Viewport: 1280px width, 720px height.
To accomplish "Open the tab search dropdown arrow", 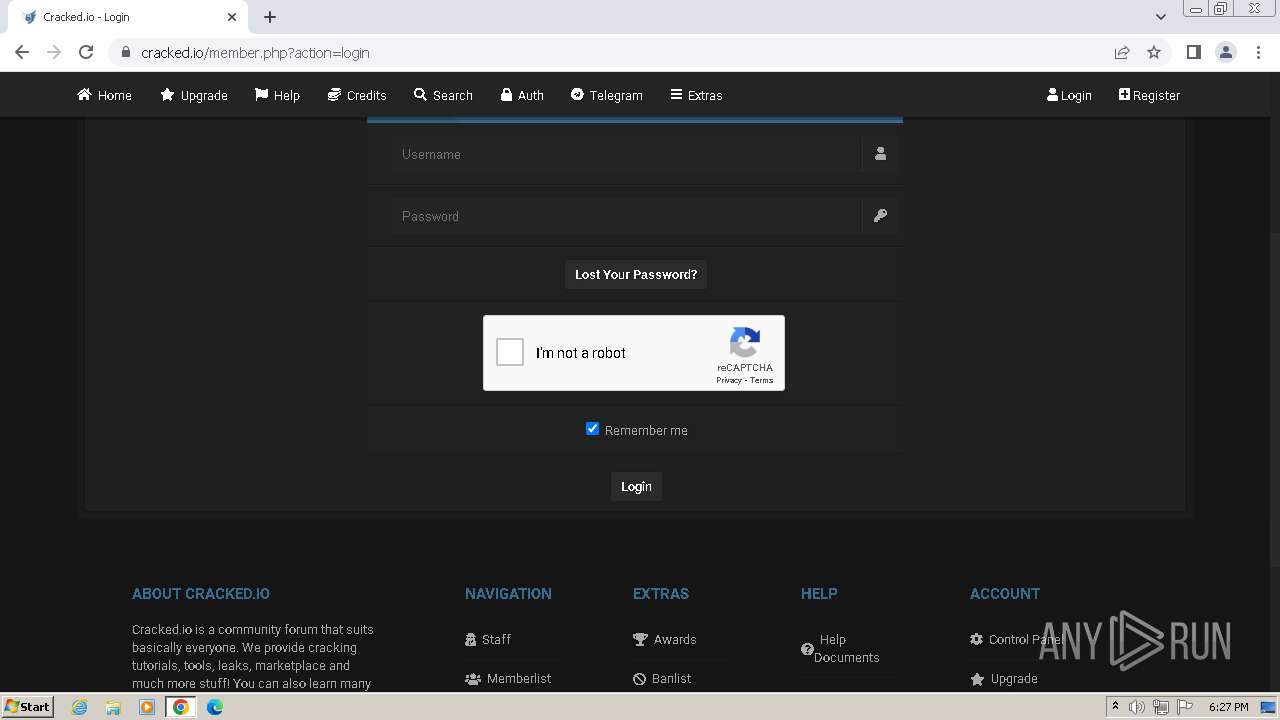I will coord(1161,17).
